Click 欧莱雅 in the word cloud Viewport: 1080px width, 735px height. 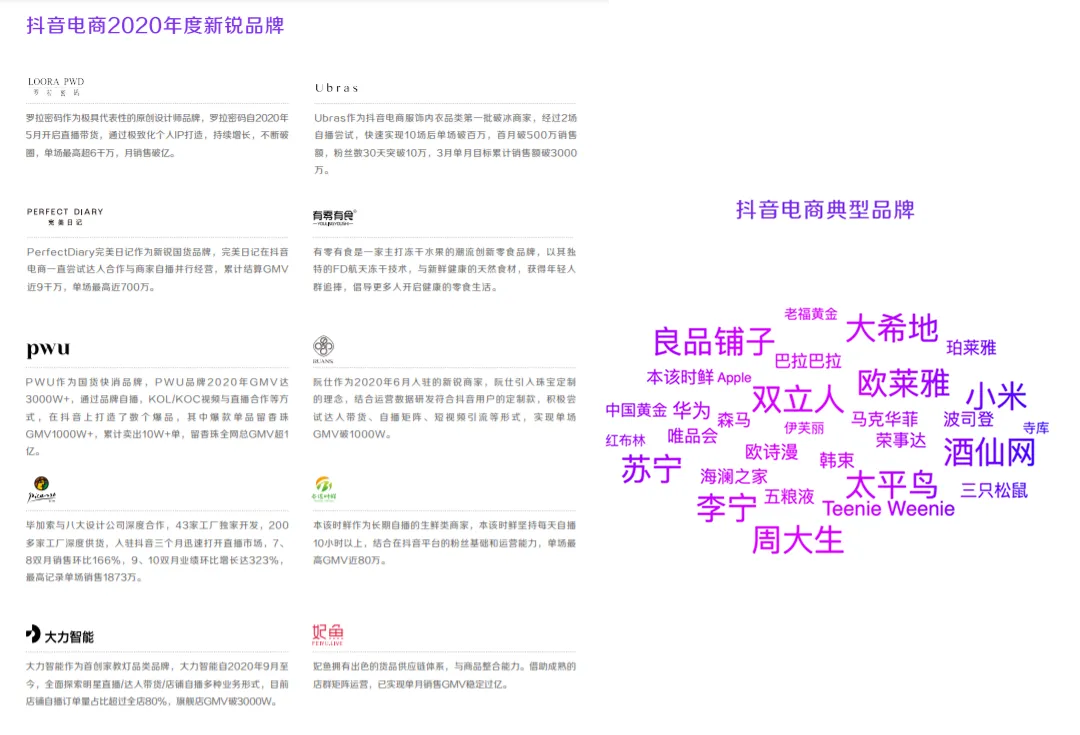(904, 383)
